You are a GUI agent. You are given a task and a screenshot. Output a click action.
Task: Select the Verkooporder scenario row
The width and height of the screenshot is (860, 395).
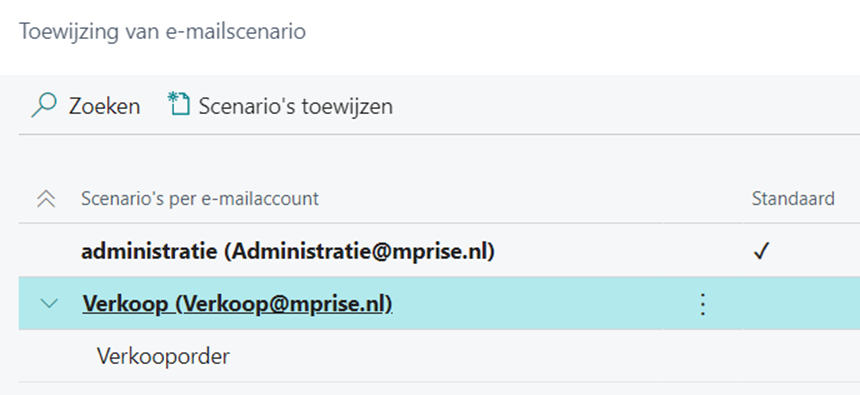pos(439,357)
